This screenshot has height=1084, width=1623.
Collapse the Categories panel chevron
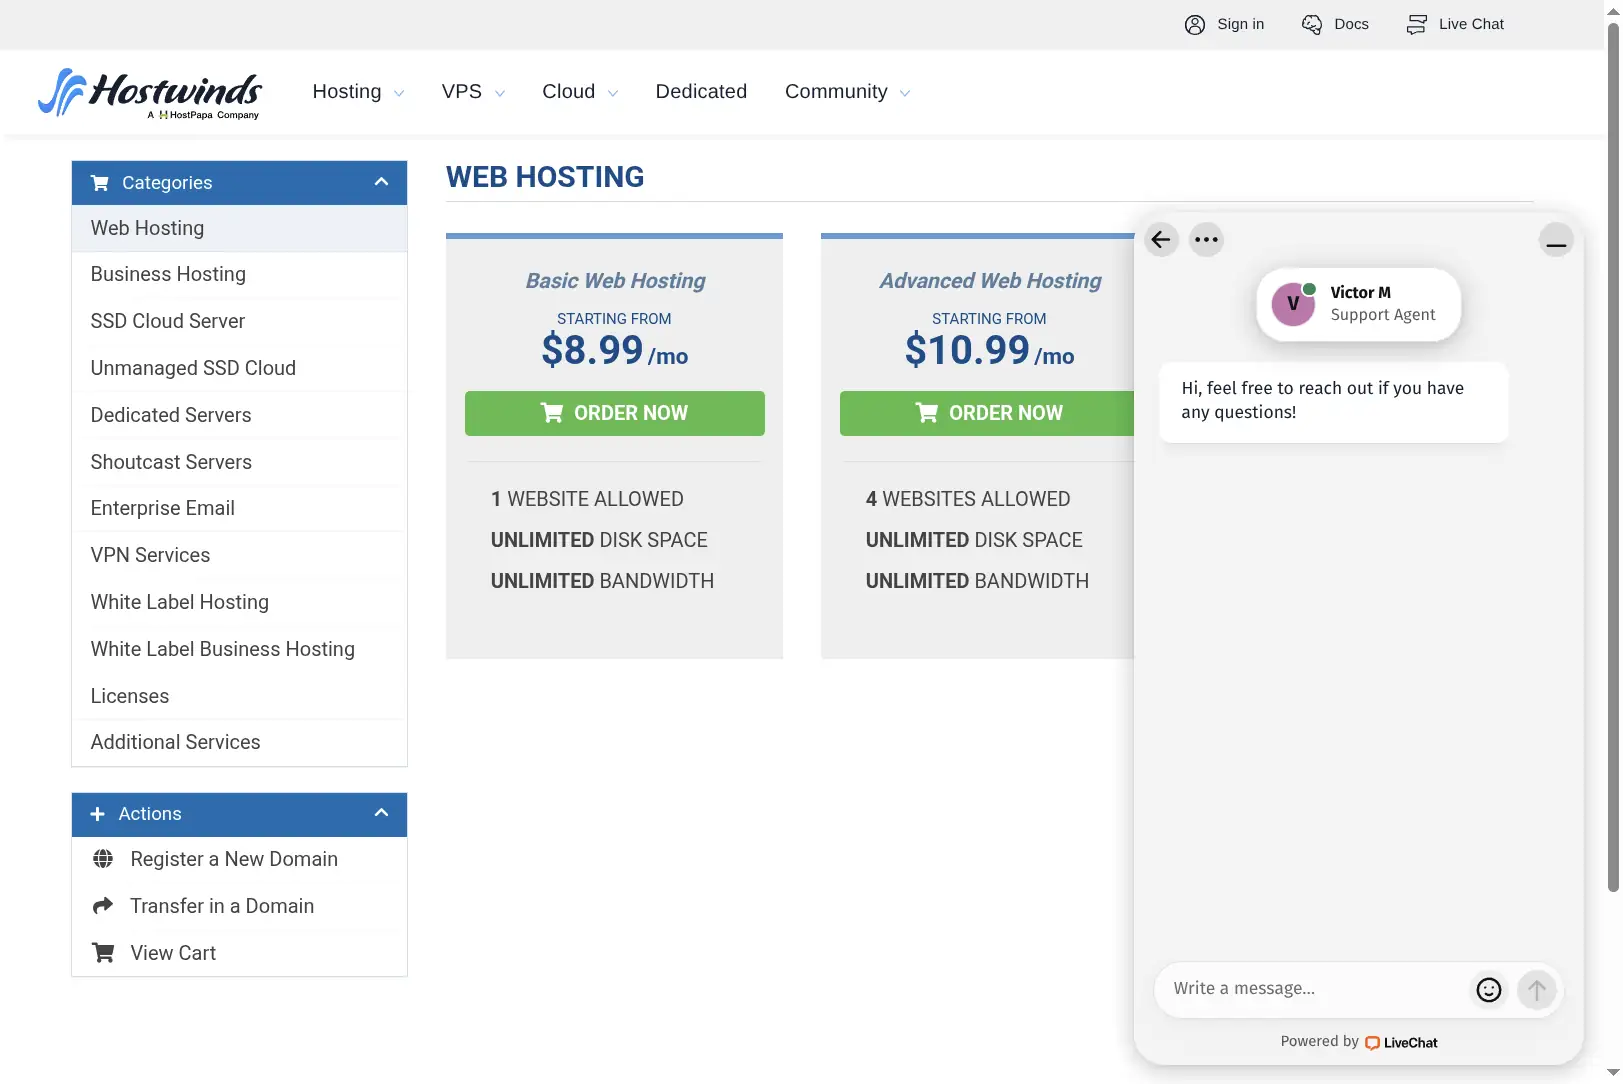pyautogui.click(x=381, y=182)
